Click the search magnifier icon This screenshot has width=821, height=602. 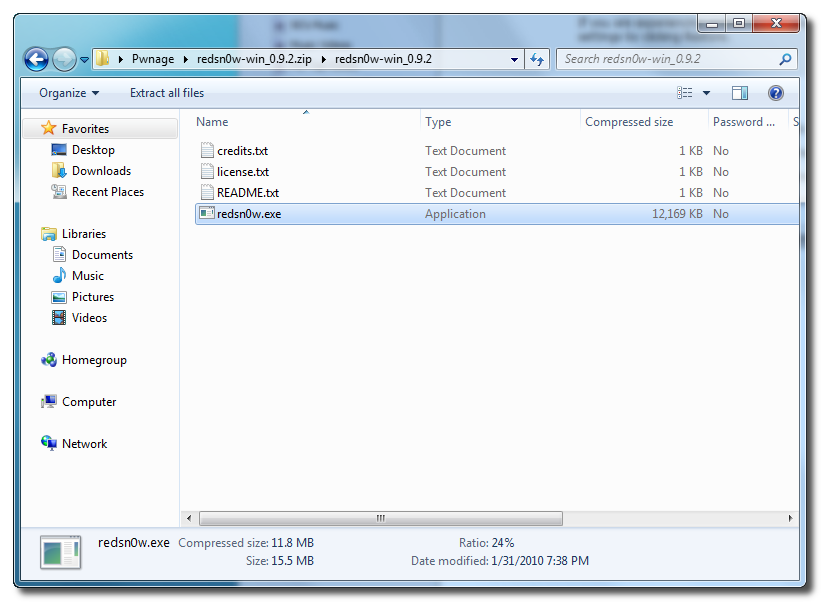point(785,59)
